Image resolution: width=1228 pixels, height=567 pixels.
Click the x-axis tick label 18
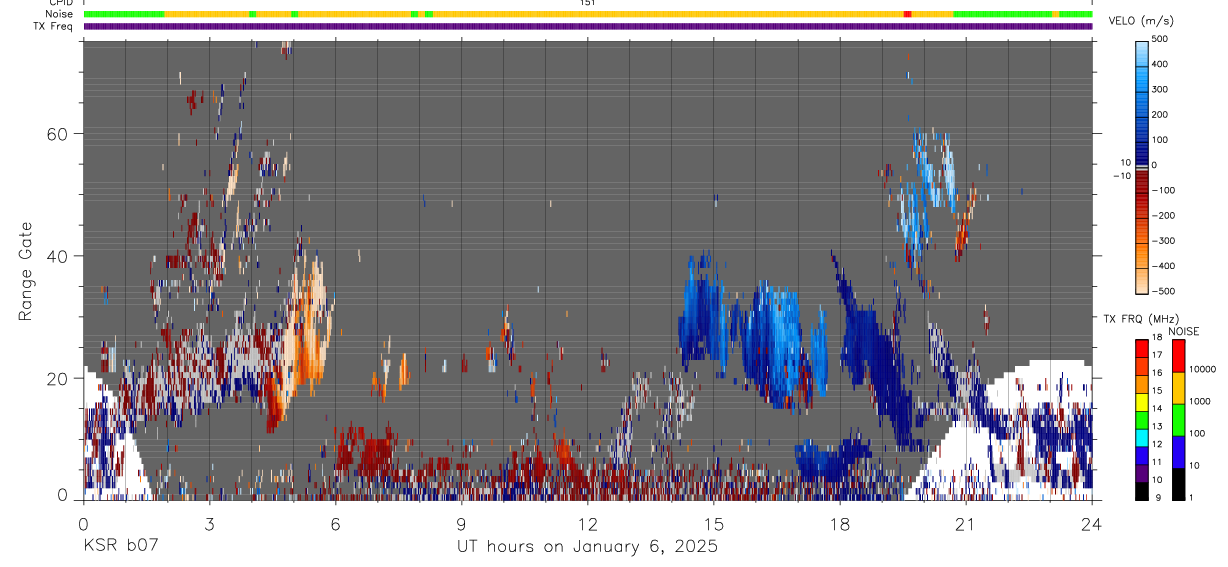pos(840,524)
